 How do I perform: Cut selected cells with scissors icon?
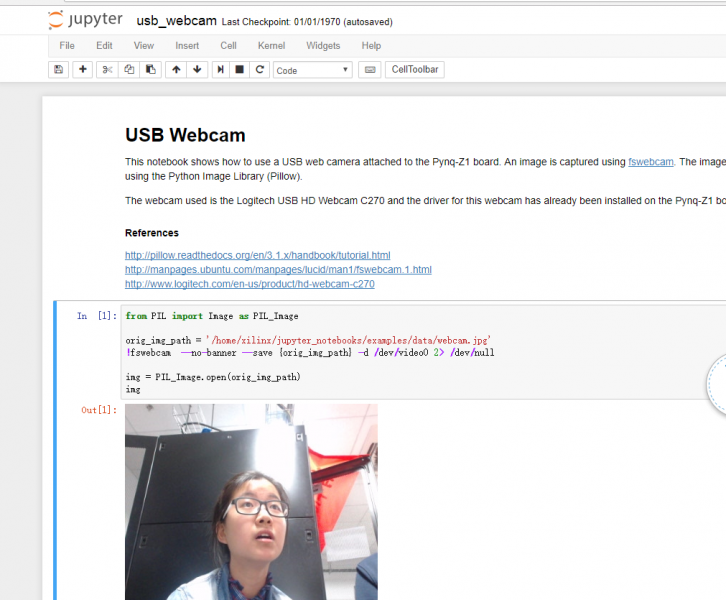(107, 69)
